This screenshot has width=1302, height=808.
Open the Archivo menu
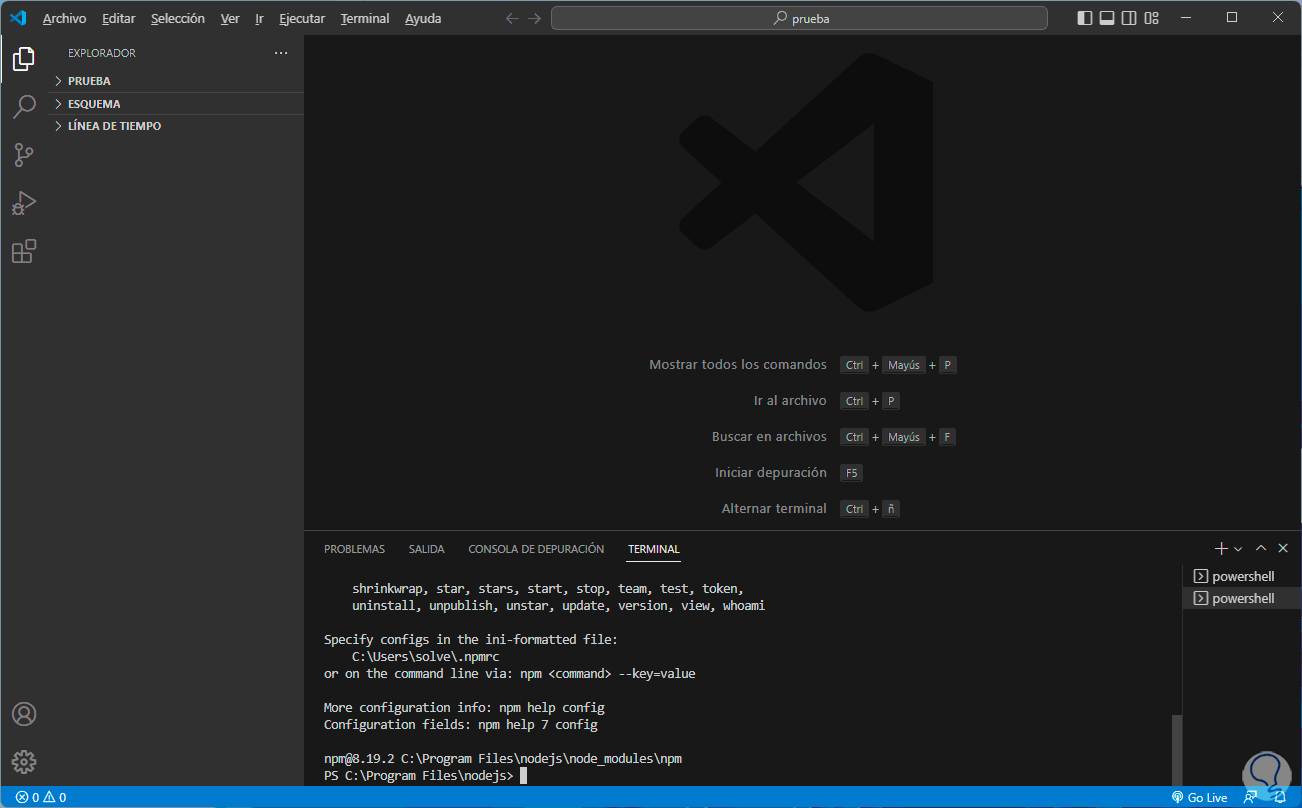[x=64, y=19]
